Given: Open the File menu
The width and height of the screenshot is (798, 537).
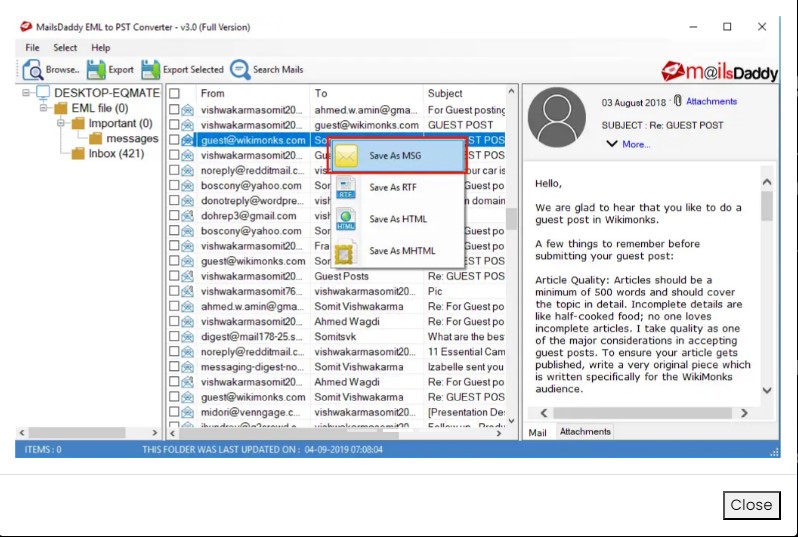Looking at the screenshot, I should click(x=32, y=47).
